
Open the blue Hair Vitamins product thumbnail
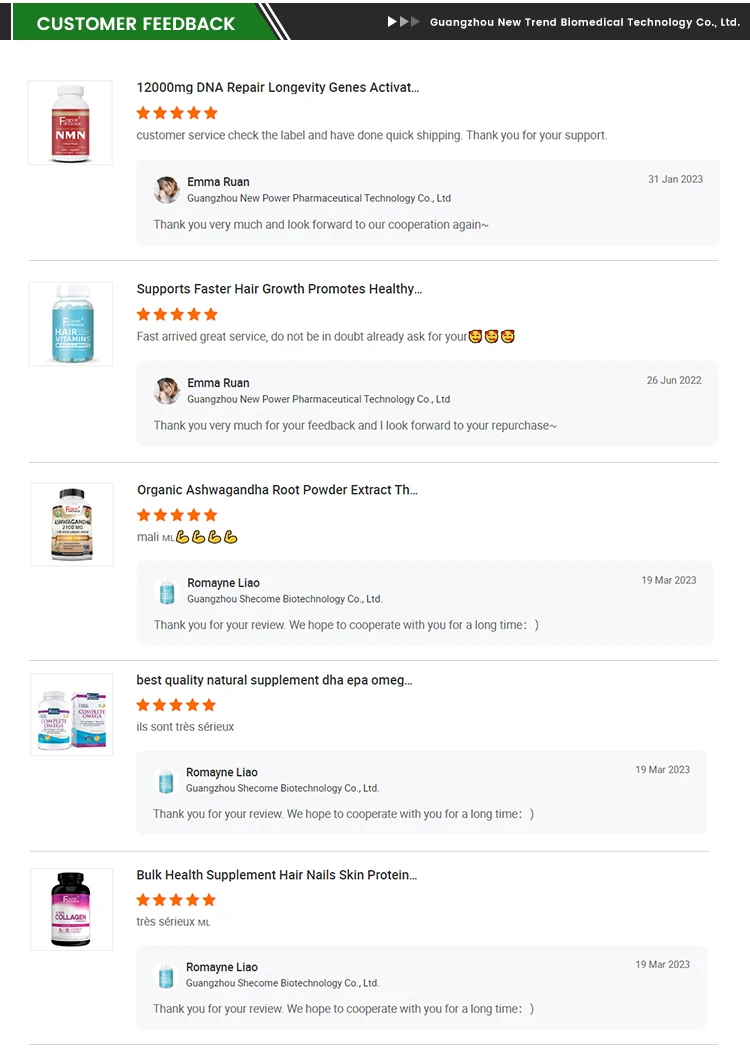point(71,324)
